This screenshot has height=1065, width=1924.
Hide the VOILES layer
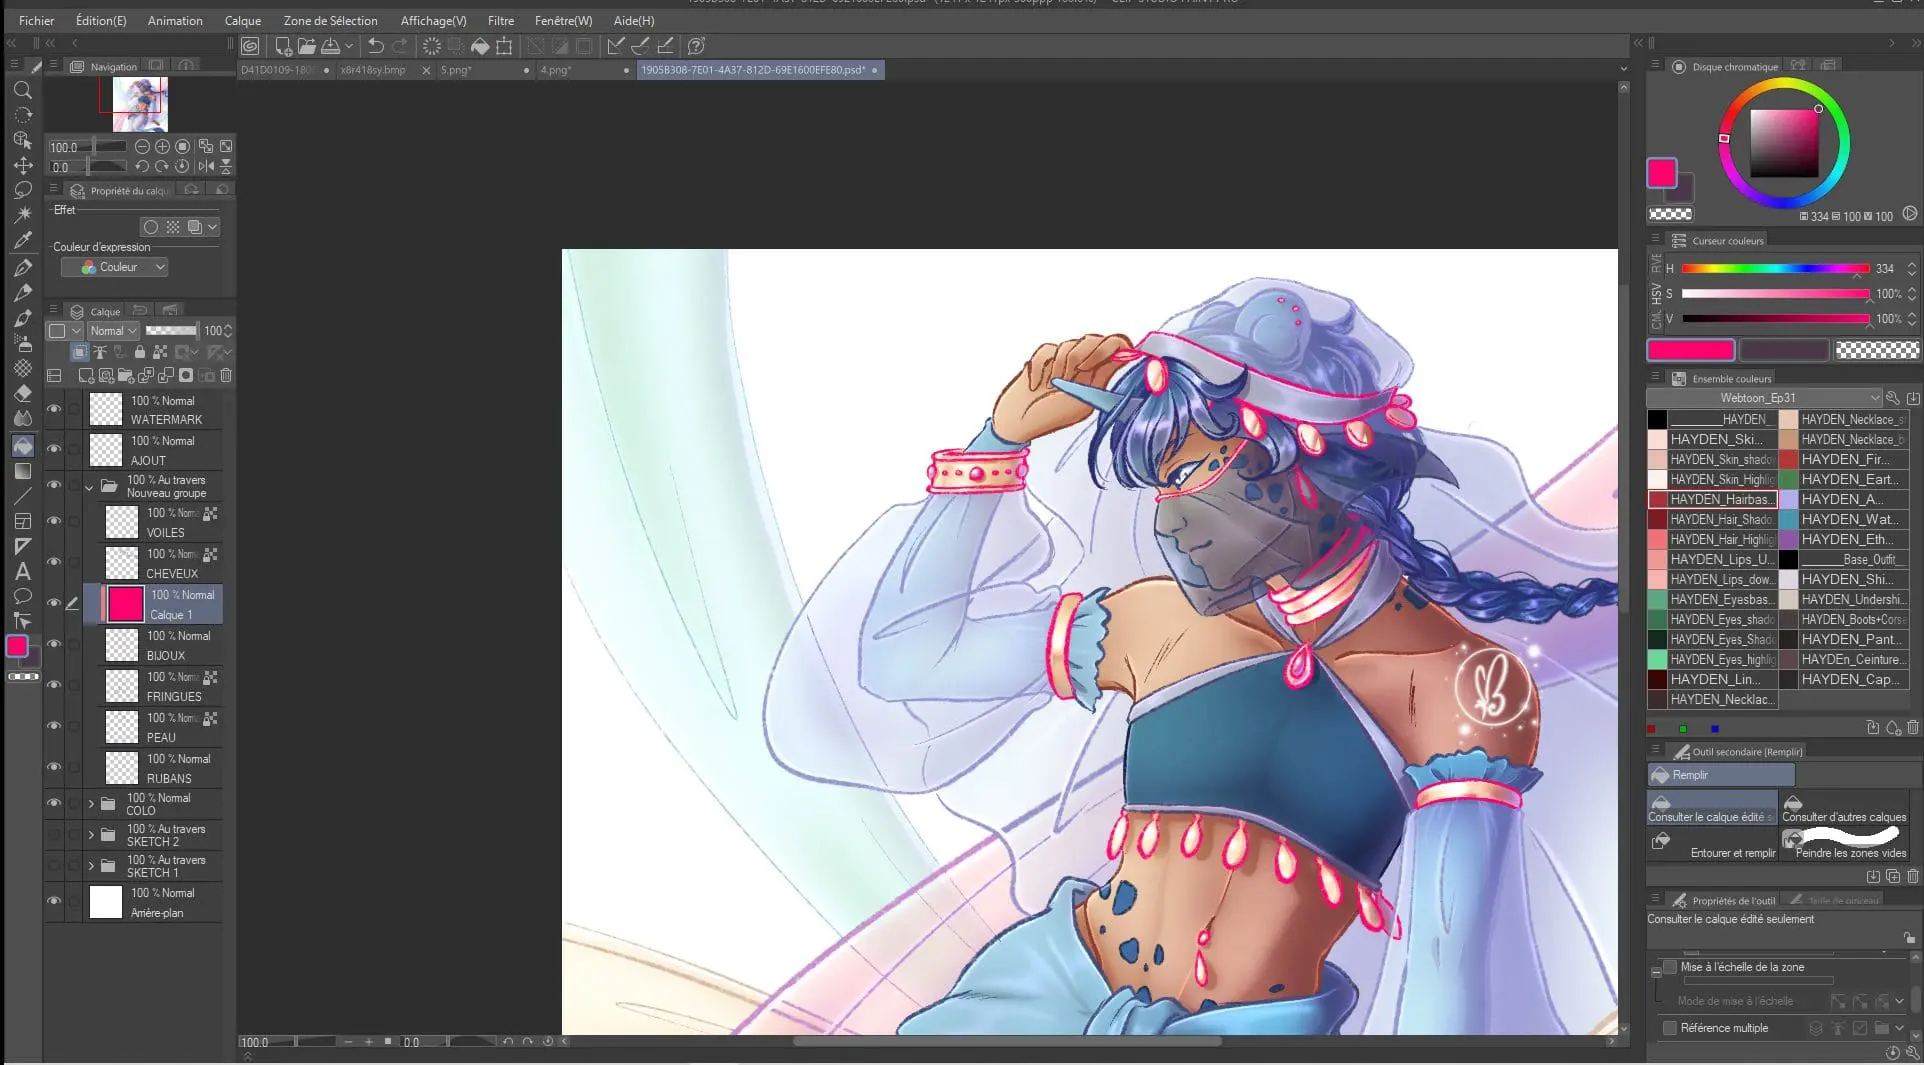tap(54, 521)
